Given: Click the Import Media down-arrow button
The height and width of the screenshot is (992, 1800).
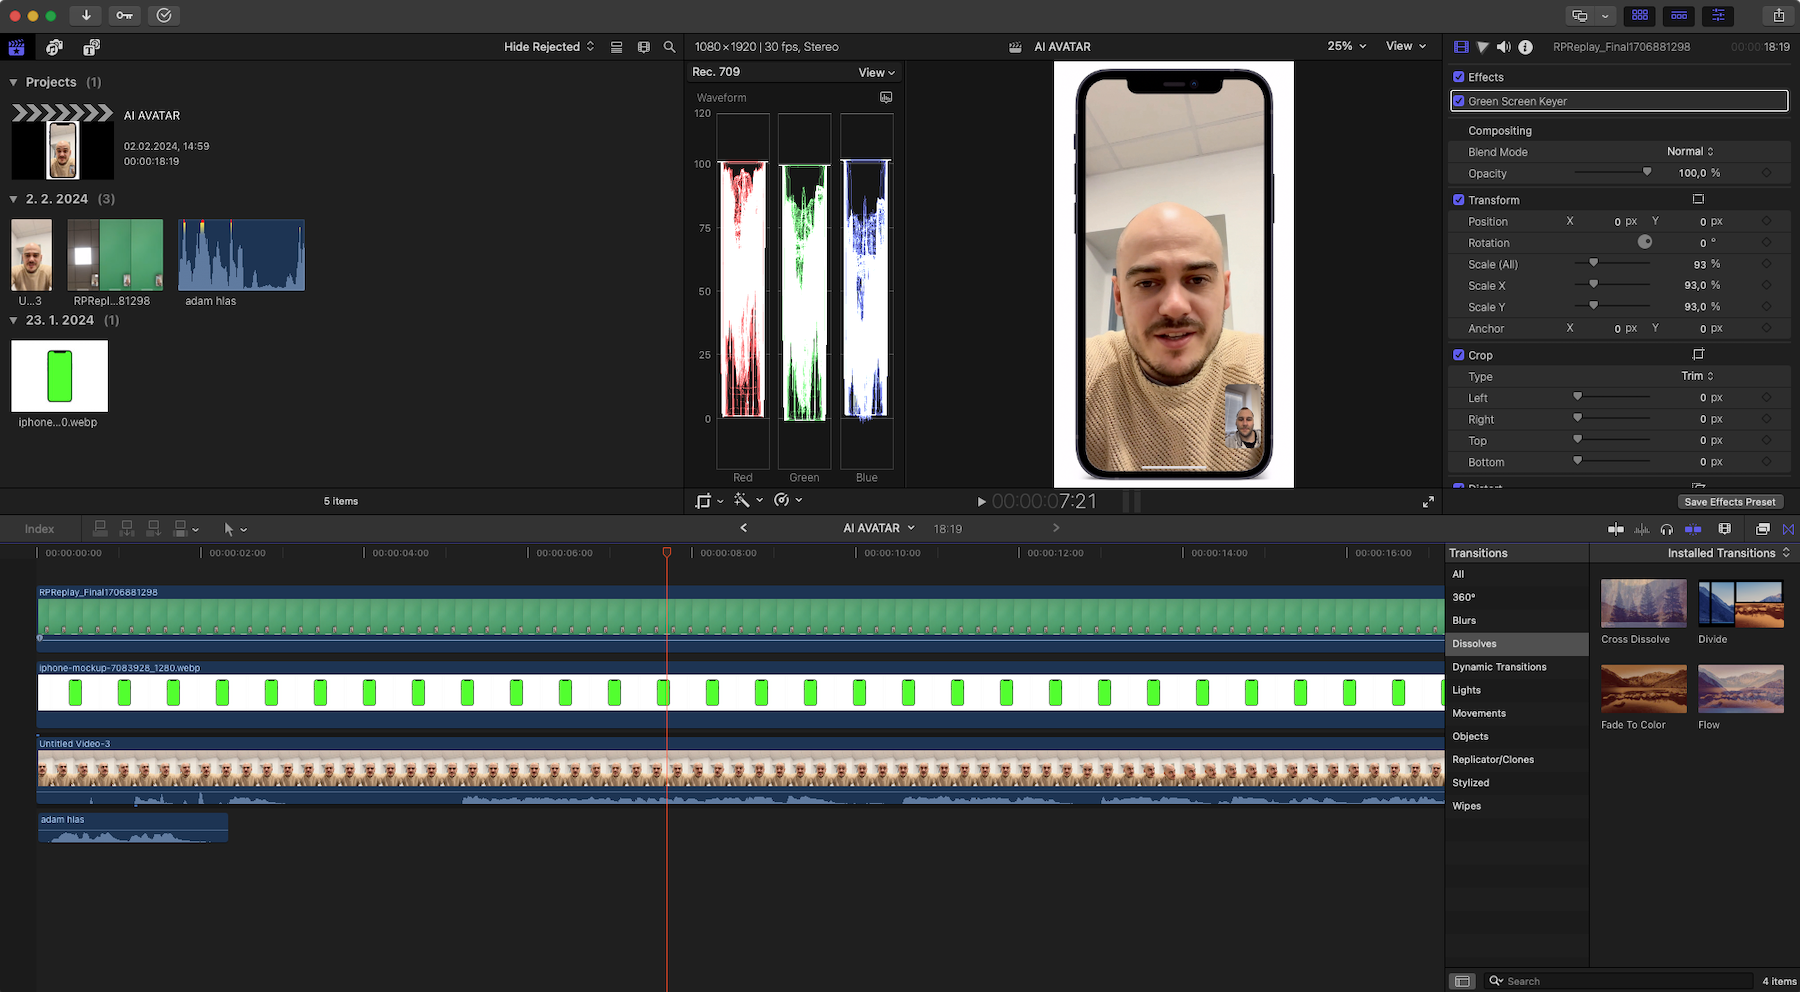Looking at the screenshot, I should pyautogui.click(x=87, y=15).
